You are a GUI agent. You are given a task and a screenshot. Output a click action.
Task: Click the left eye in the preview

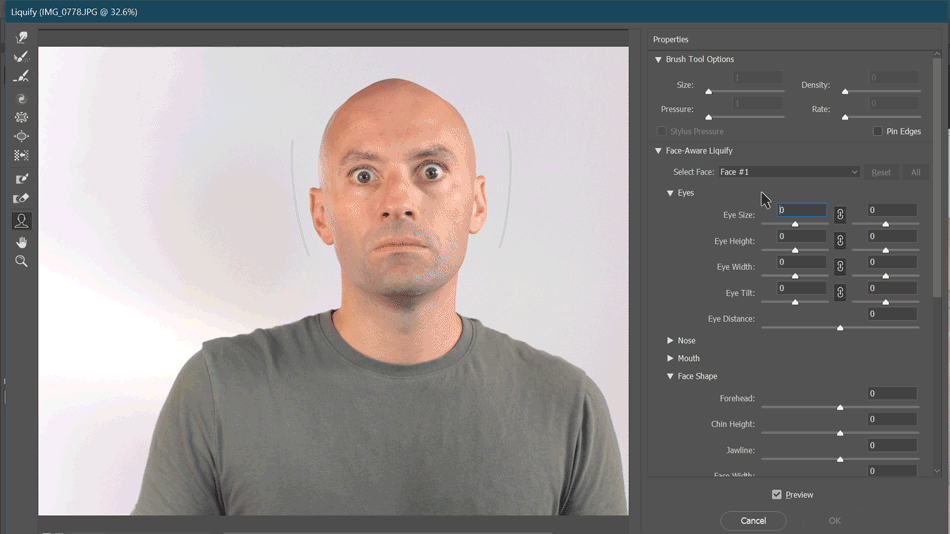[x=364, y=176]
